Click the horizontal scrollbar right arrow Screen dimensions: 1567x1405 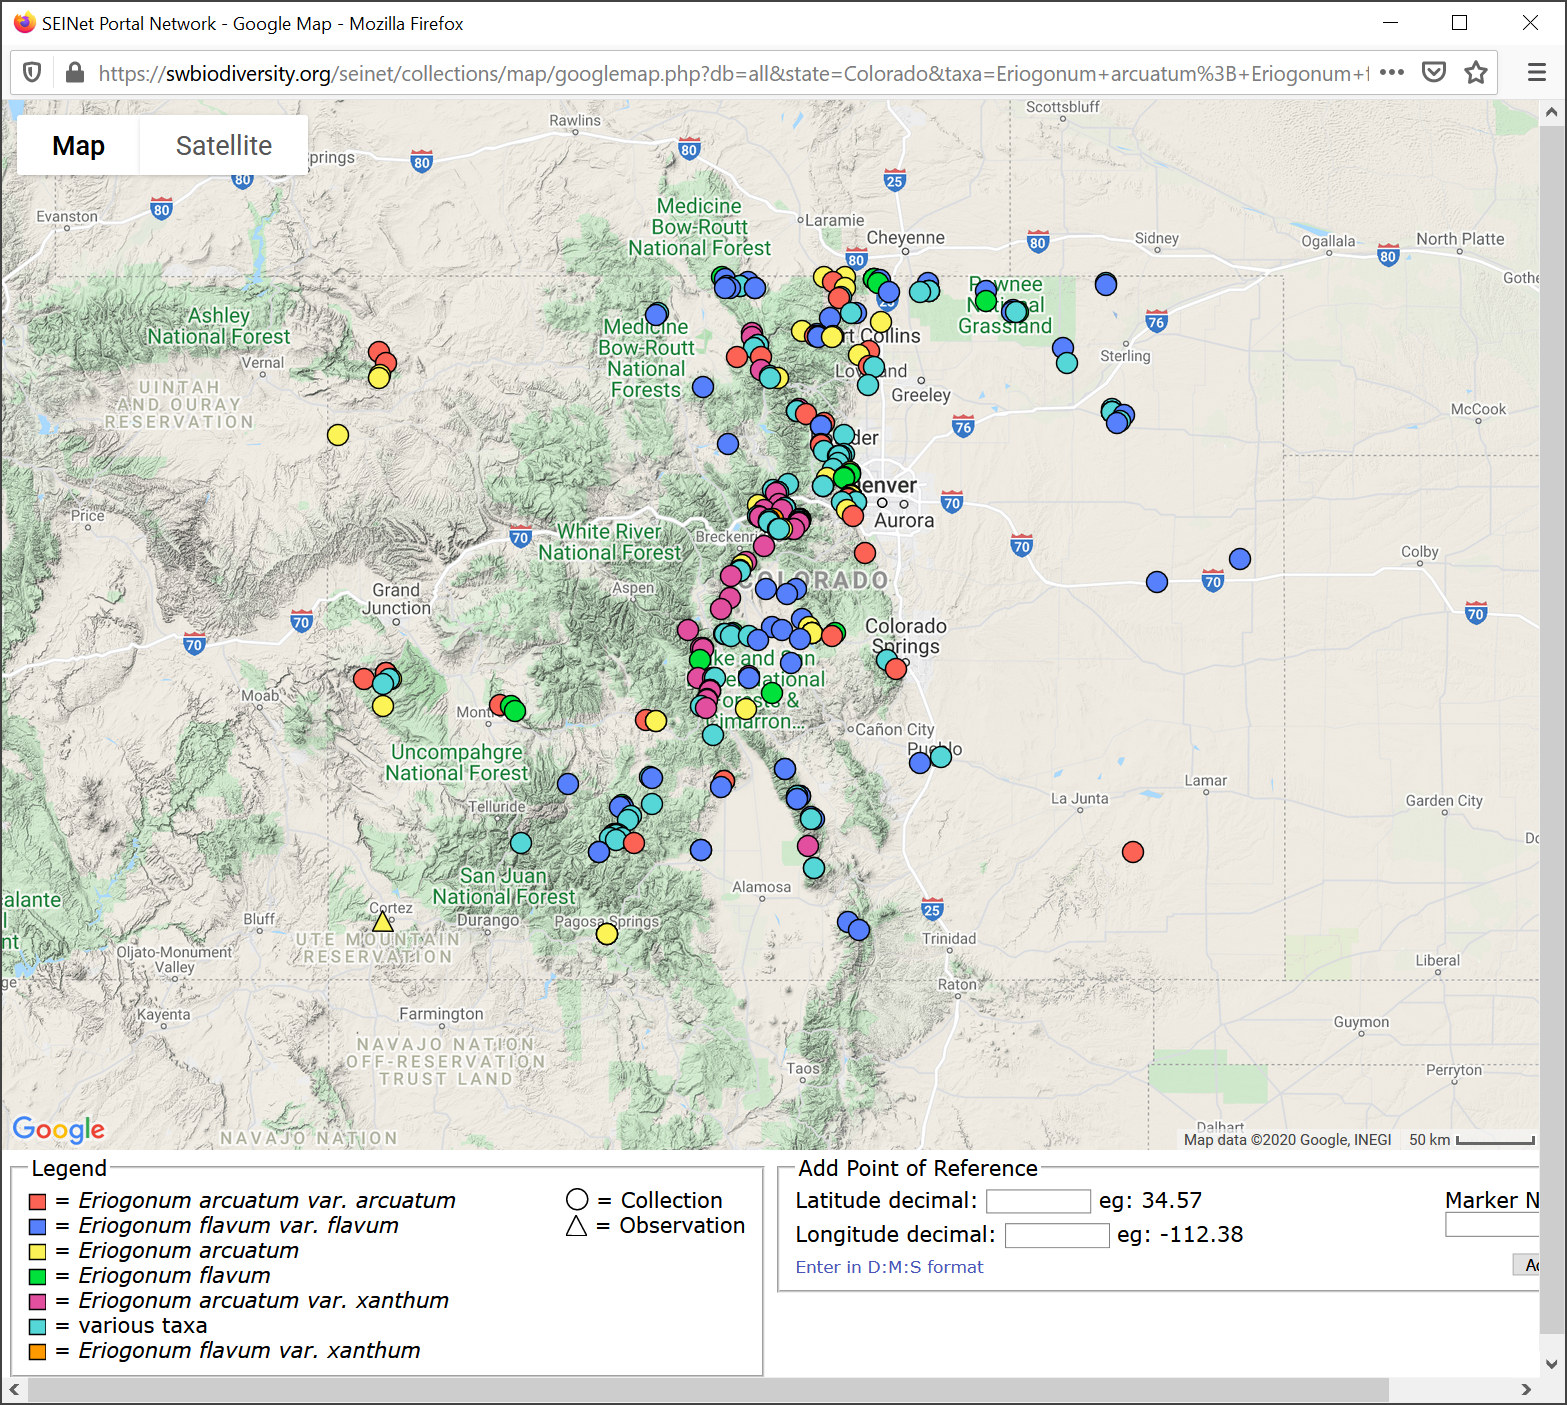[x=1526, y=1389]
